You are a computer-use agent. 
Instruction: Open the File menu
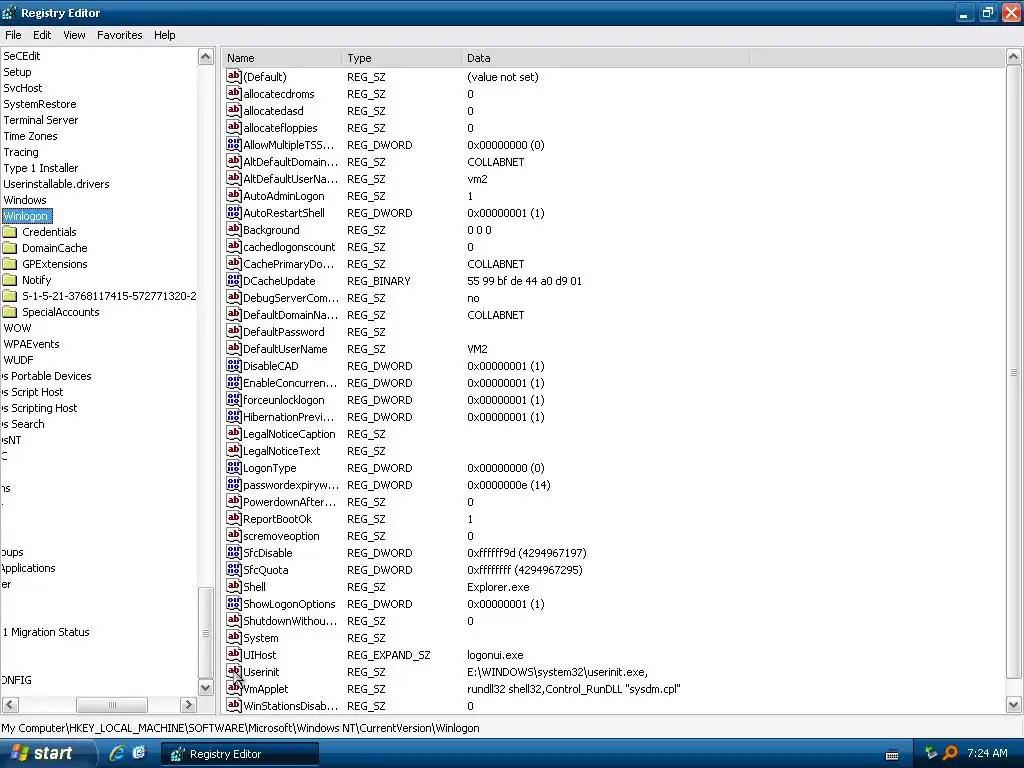click(x=13, y=35)
